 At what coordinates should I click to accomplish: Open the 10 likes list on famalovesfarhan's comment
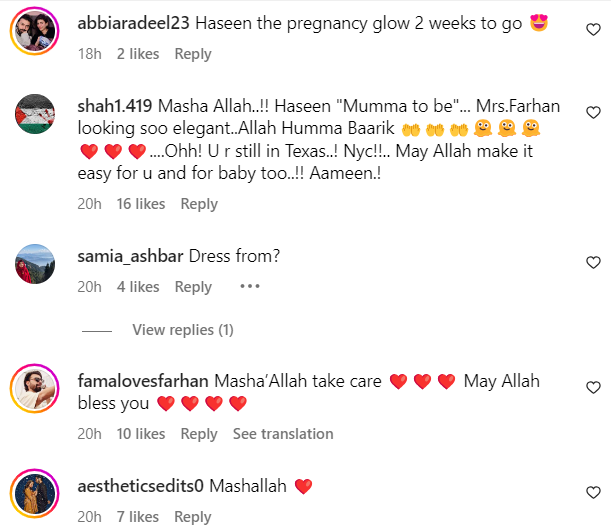coord(141,434)
